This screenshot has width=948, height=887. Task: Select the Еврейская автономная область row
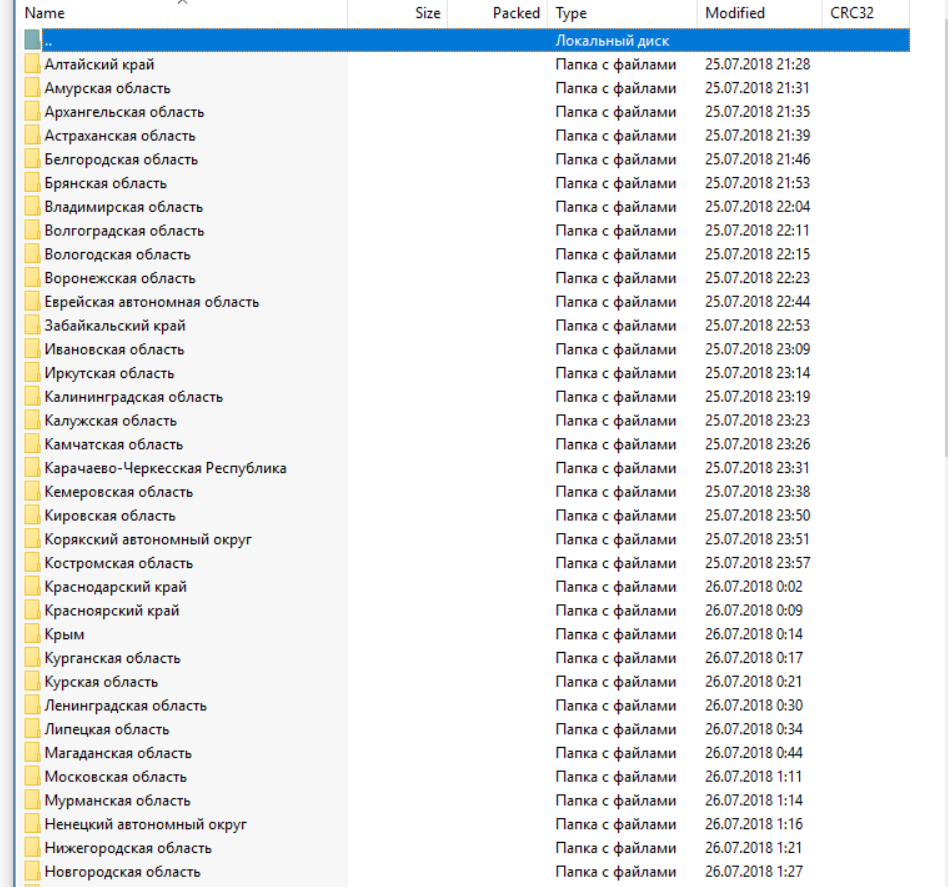click(151, 302)
